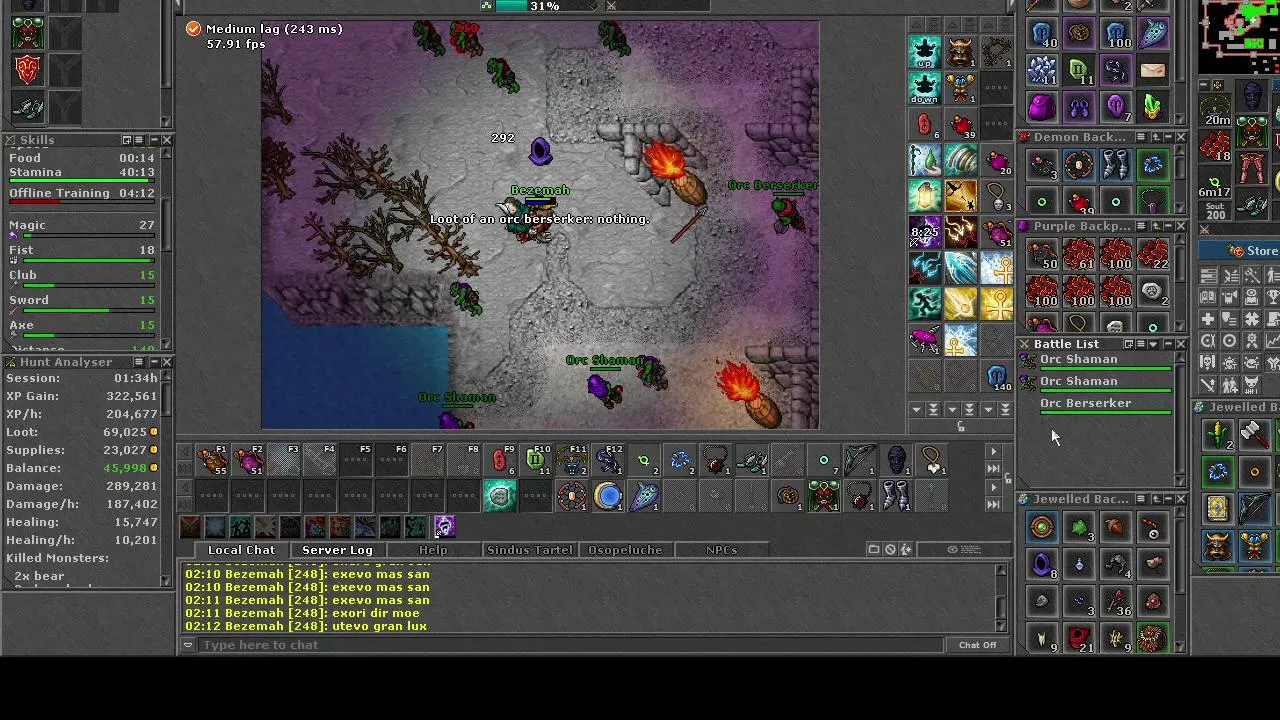Use the green rune on F10
Image resolution: width=1280 pixels, height=720 pixels.
point(536,460)
